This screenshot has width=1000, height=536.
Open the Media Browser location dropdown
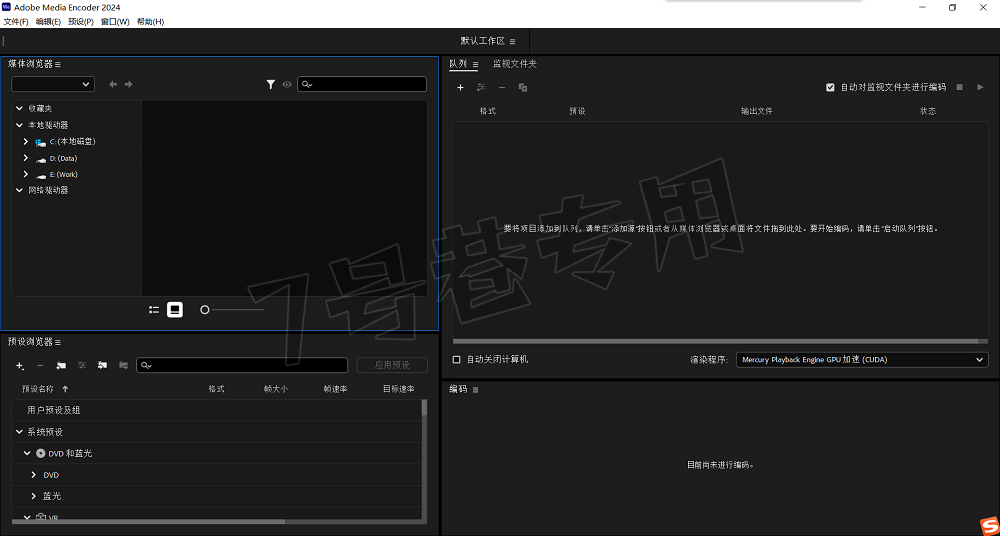tap(53, 84)
